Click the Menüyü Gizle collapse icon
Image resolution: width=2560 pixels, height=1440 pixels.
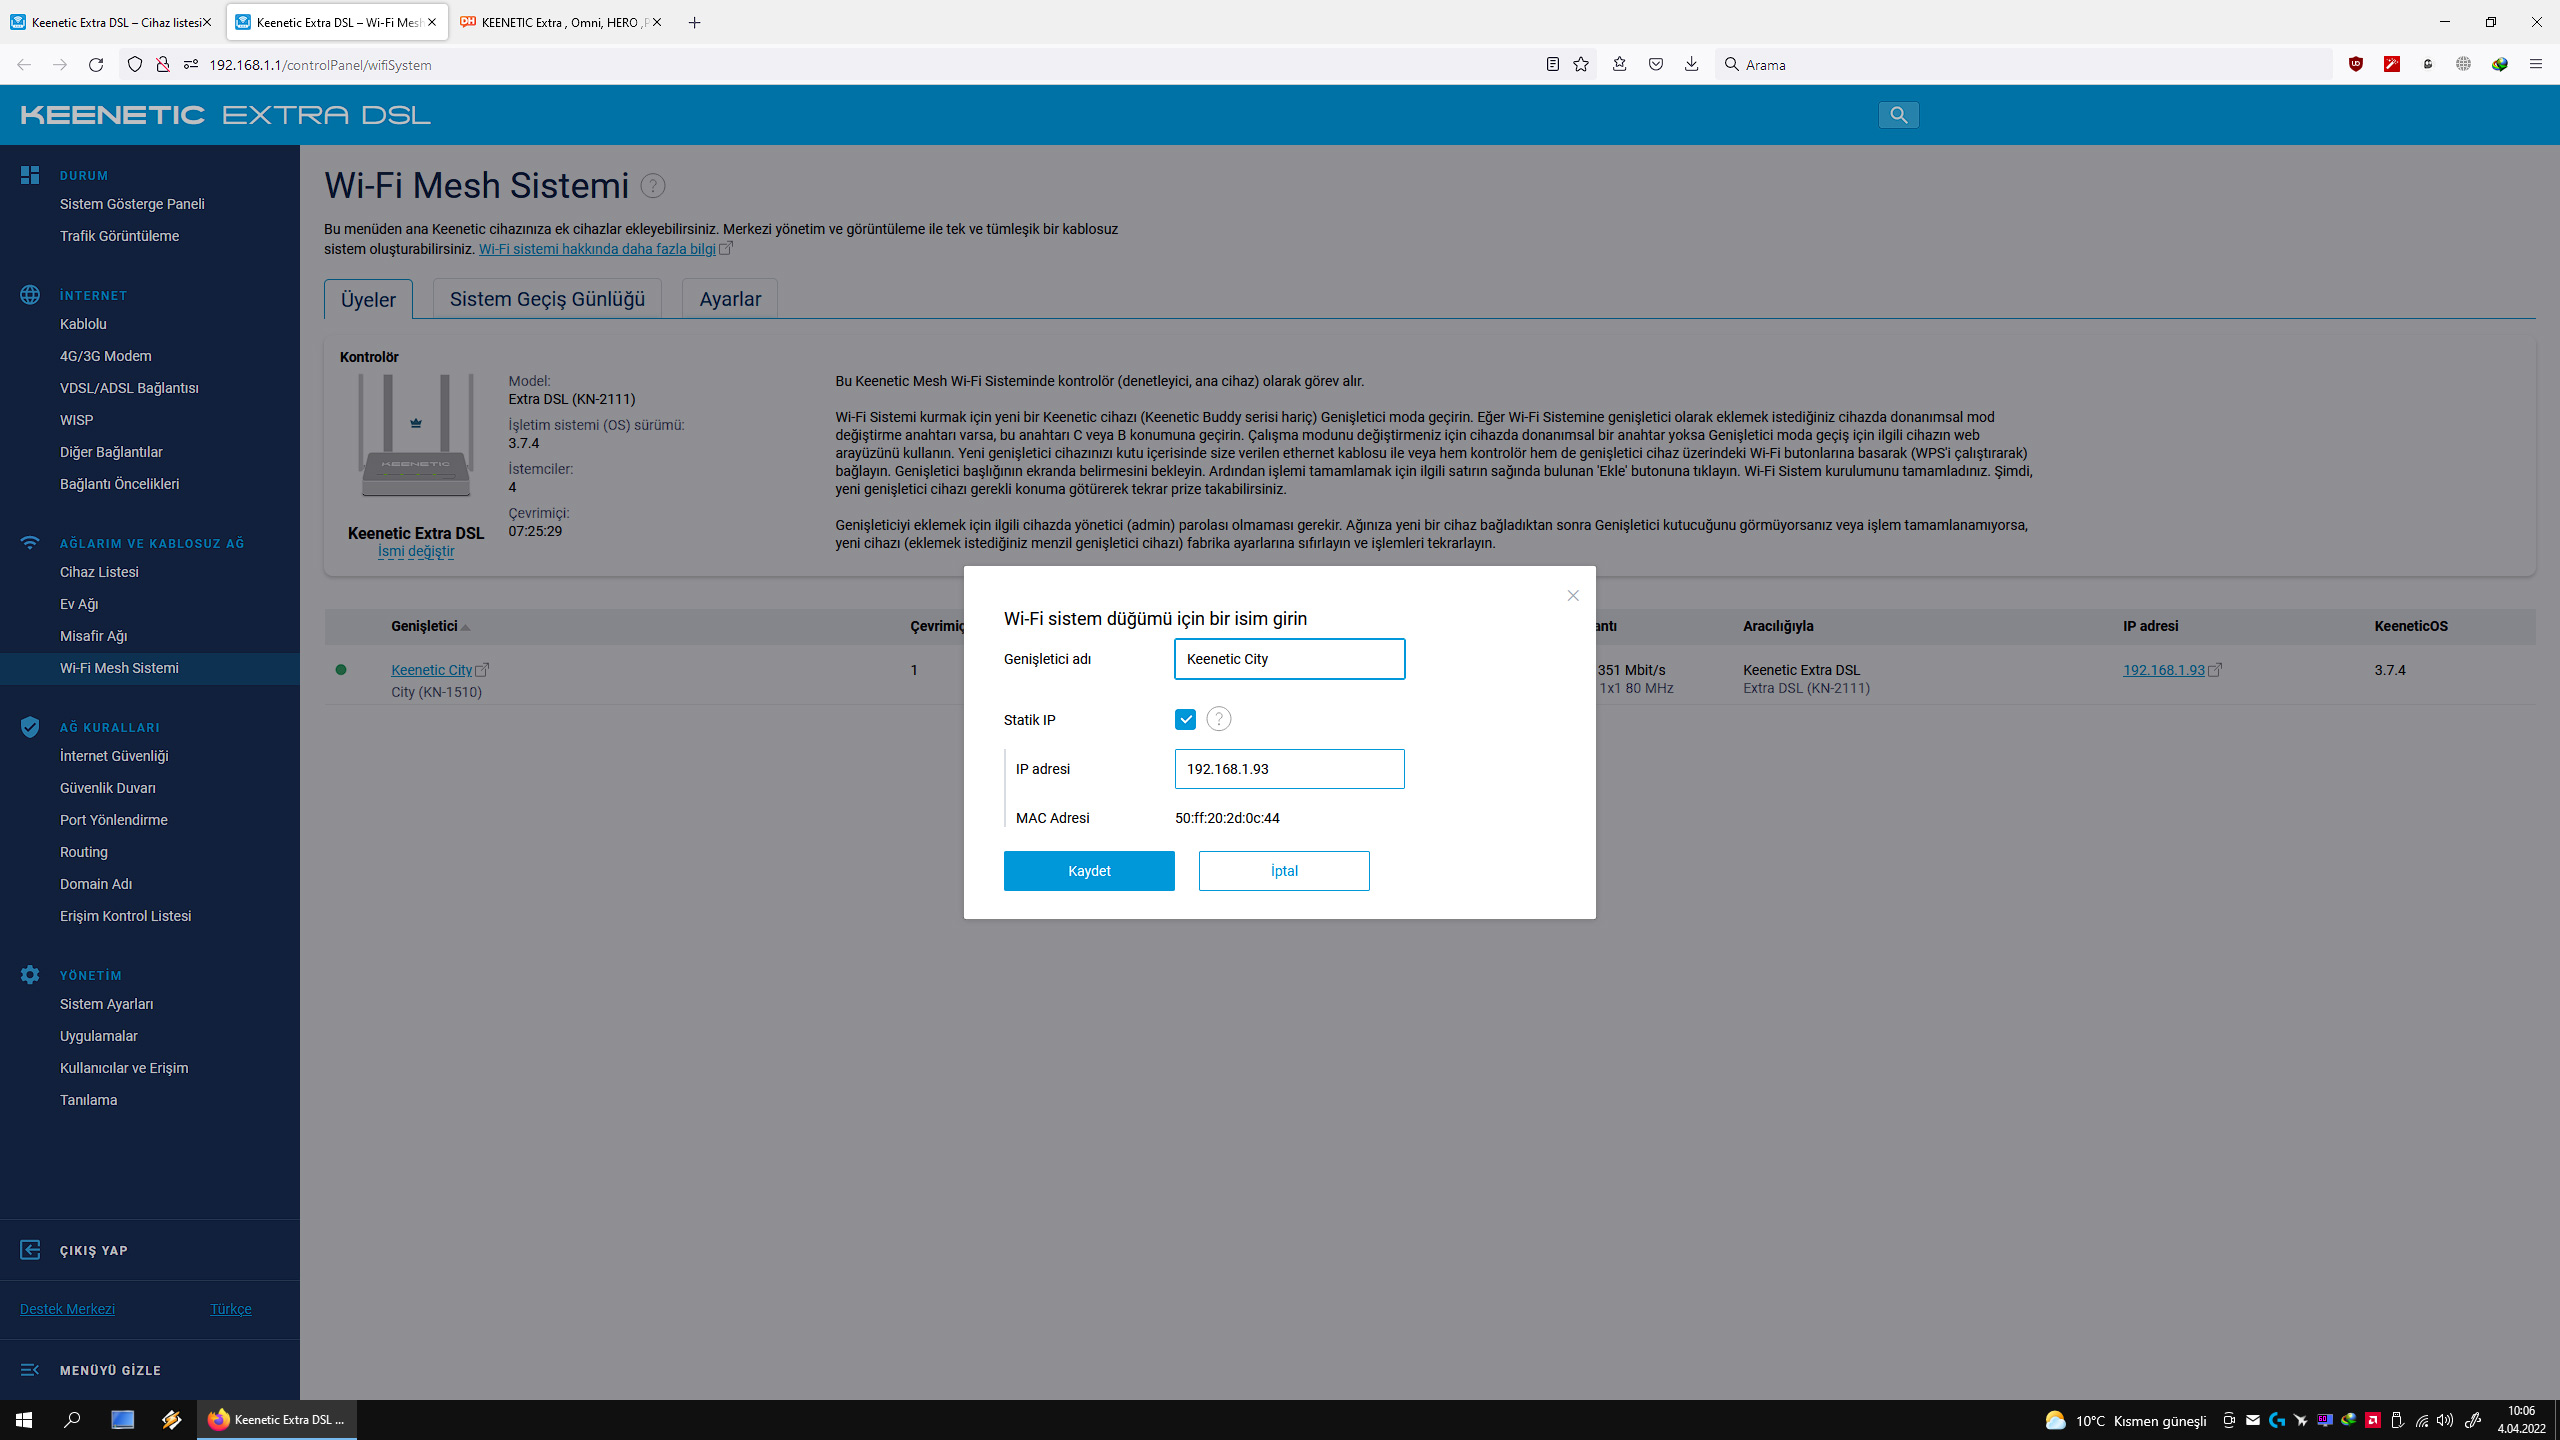[30, 1370]
